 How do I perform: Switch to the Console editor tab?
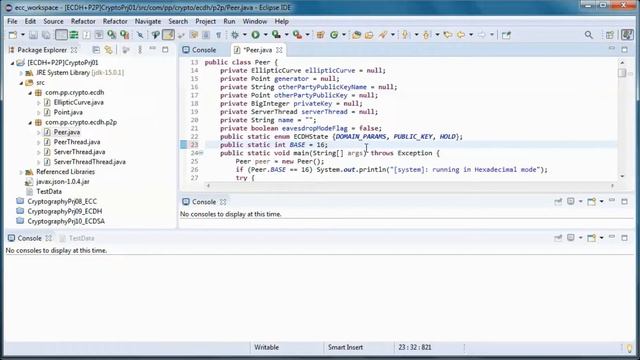(200, 50)
